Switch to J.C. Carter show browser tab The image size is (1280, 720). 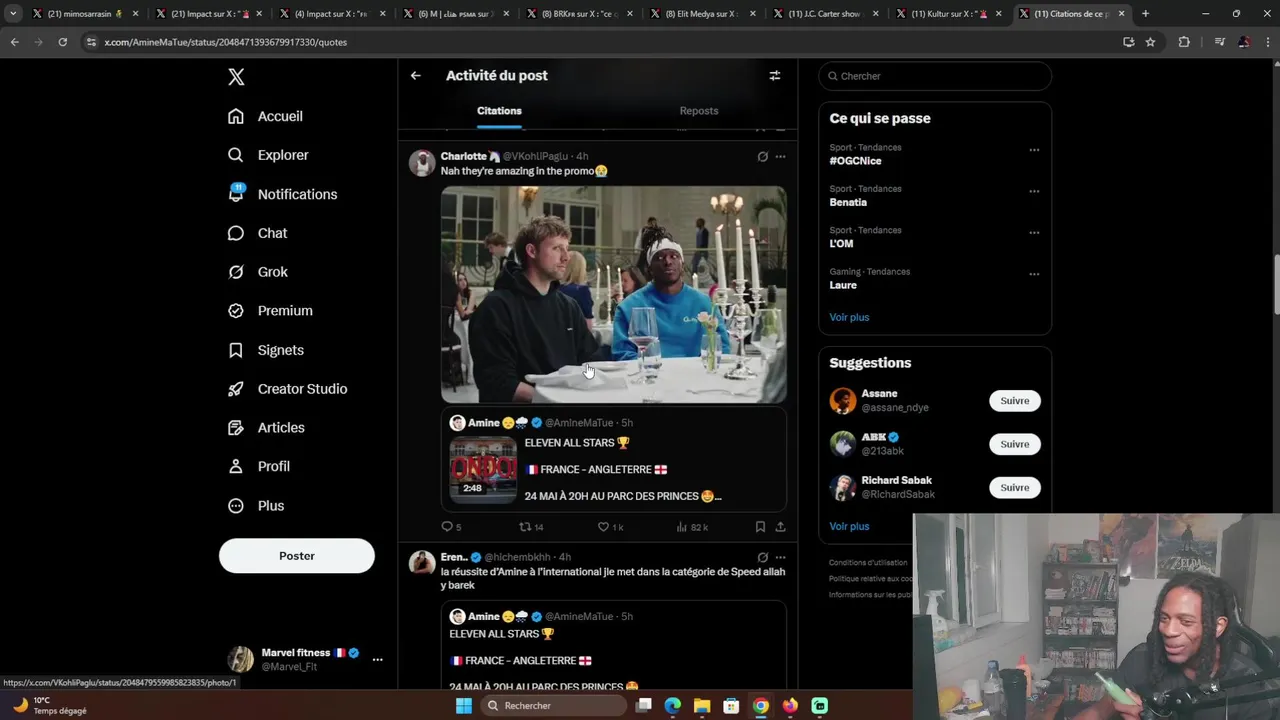[825, 14]
